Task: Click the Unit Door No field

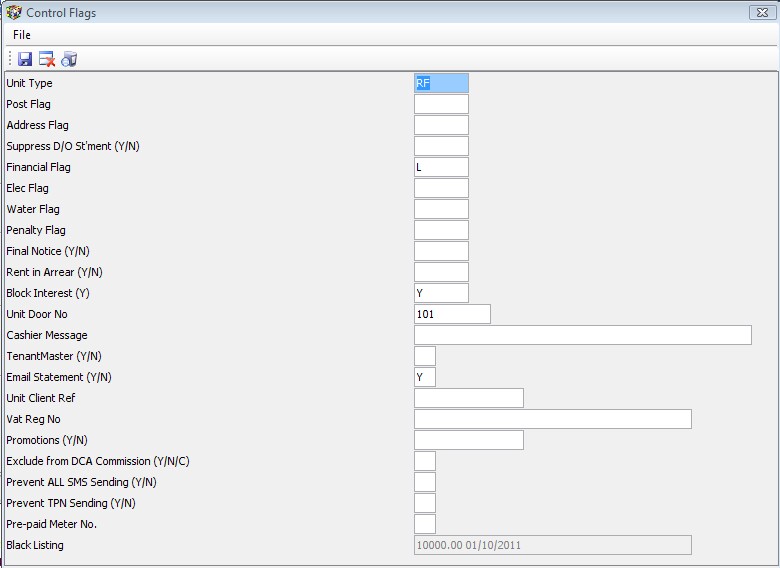Action: (x=452, y=315)
